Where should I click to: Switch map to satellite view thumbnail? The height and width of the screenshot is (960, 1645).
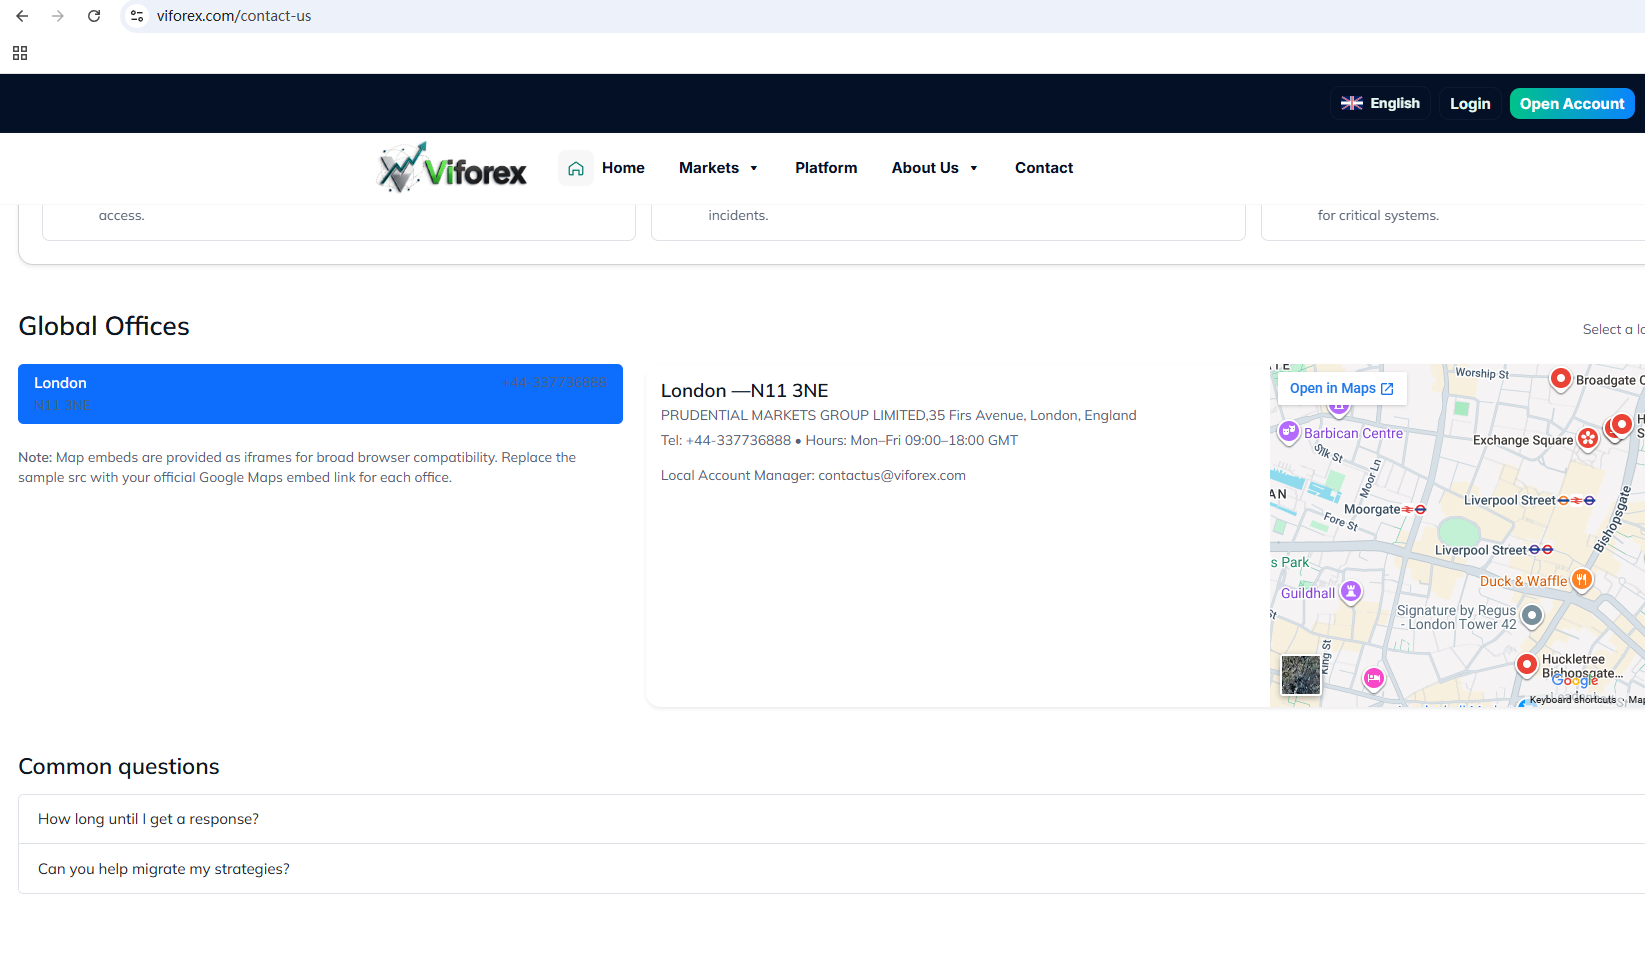pos(1301,675)
